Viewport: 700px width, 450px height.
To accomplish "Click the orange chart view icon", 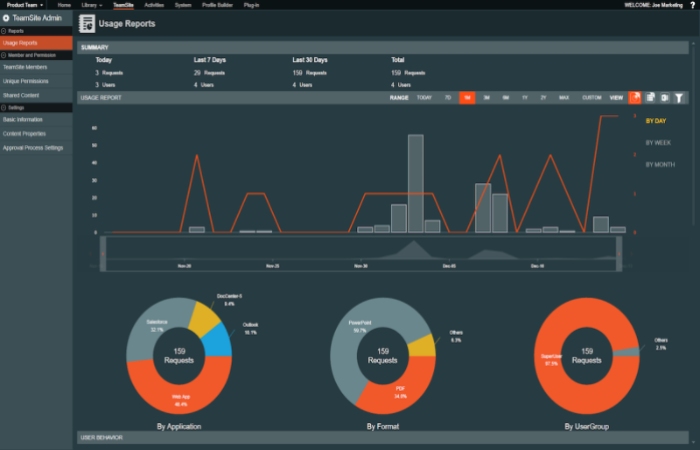I will tap(634, 98).
